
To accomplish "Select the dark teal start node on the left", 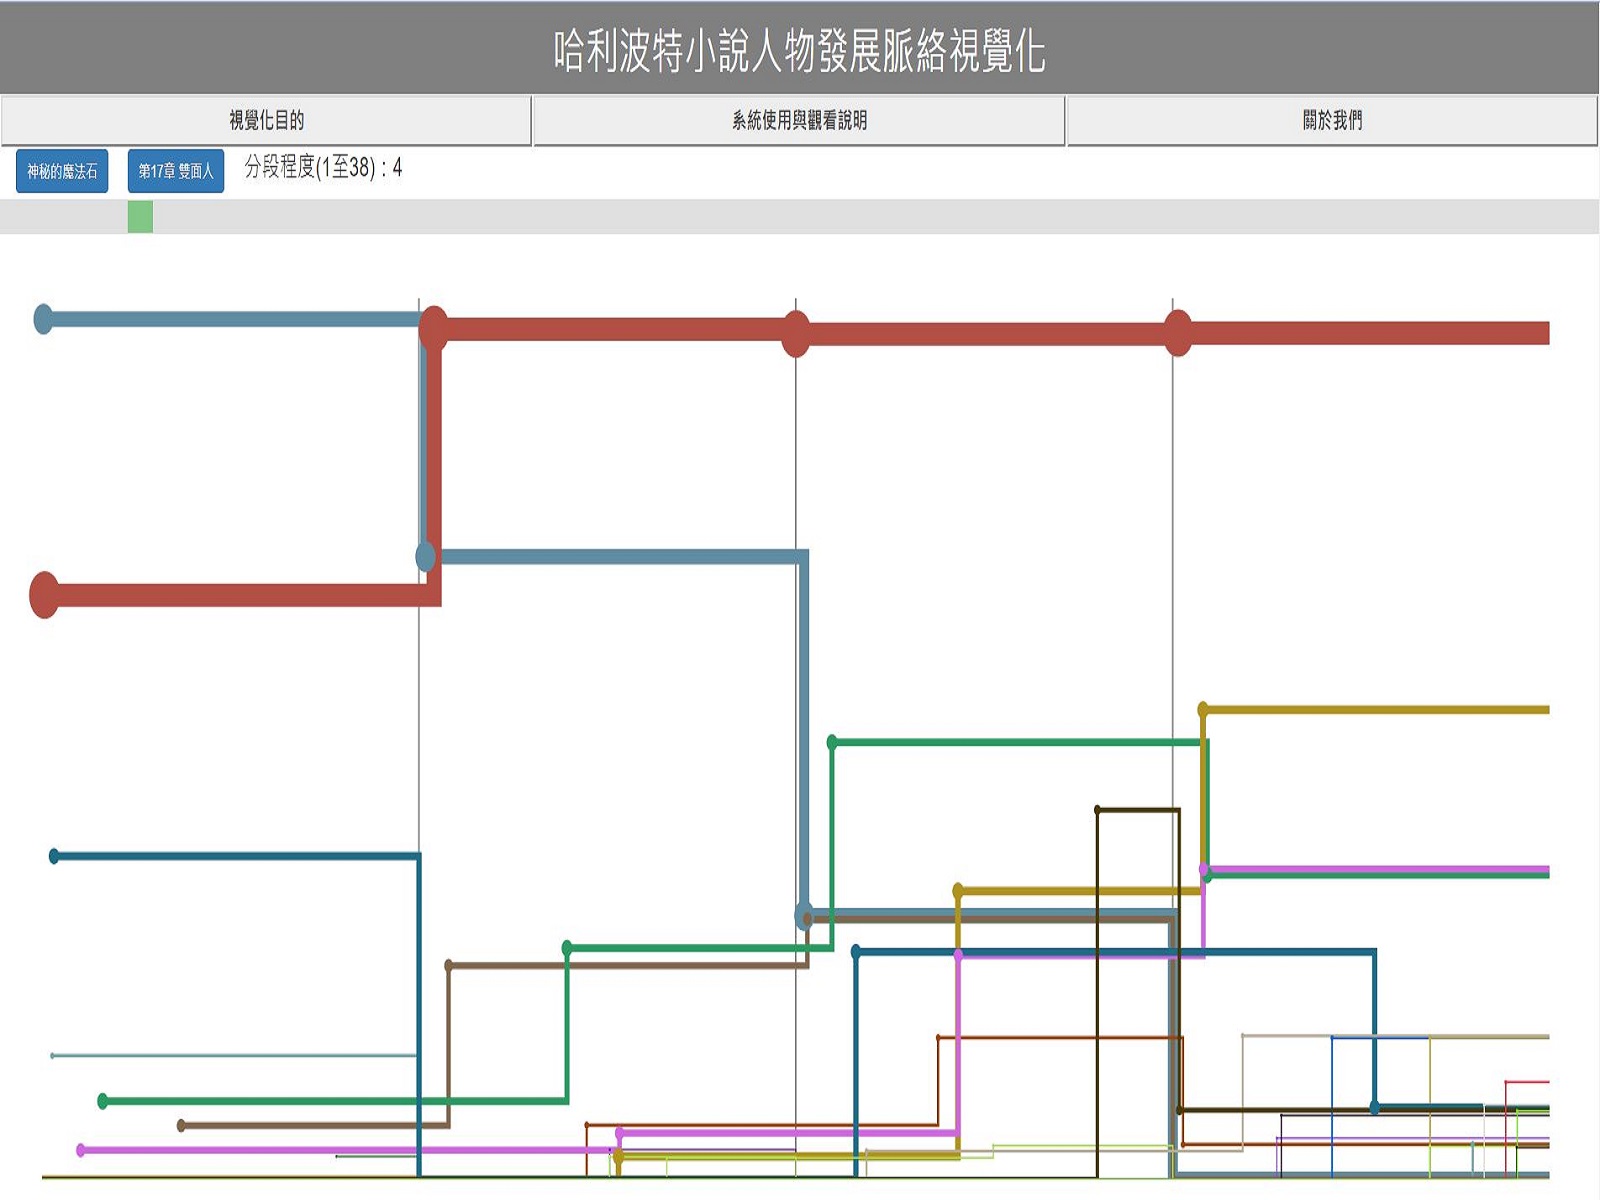I will click(x=54, y=856).
